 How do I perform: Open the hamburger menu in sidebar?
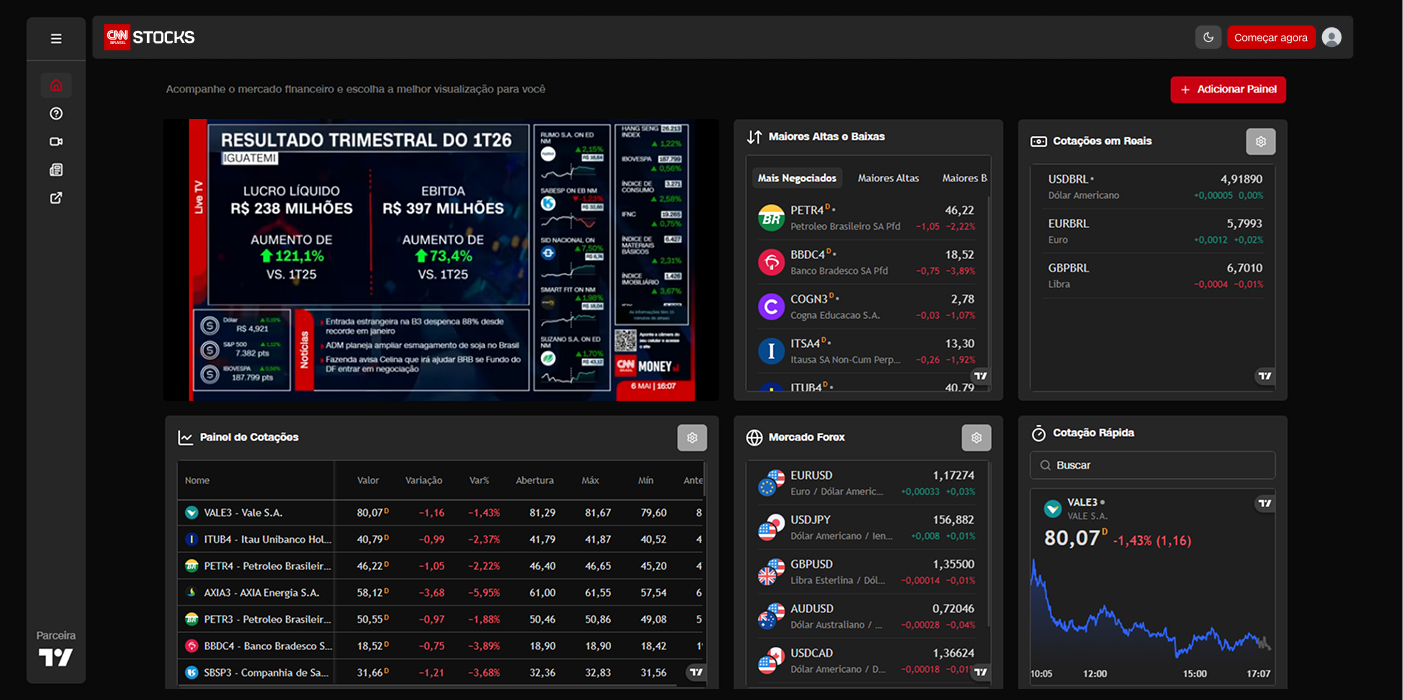(x=56, y=38)
